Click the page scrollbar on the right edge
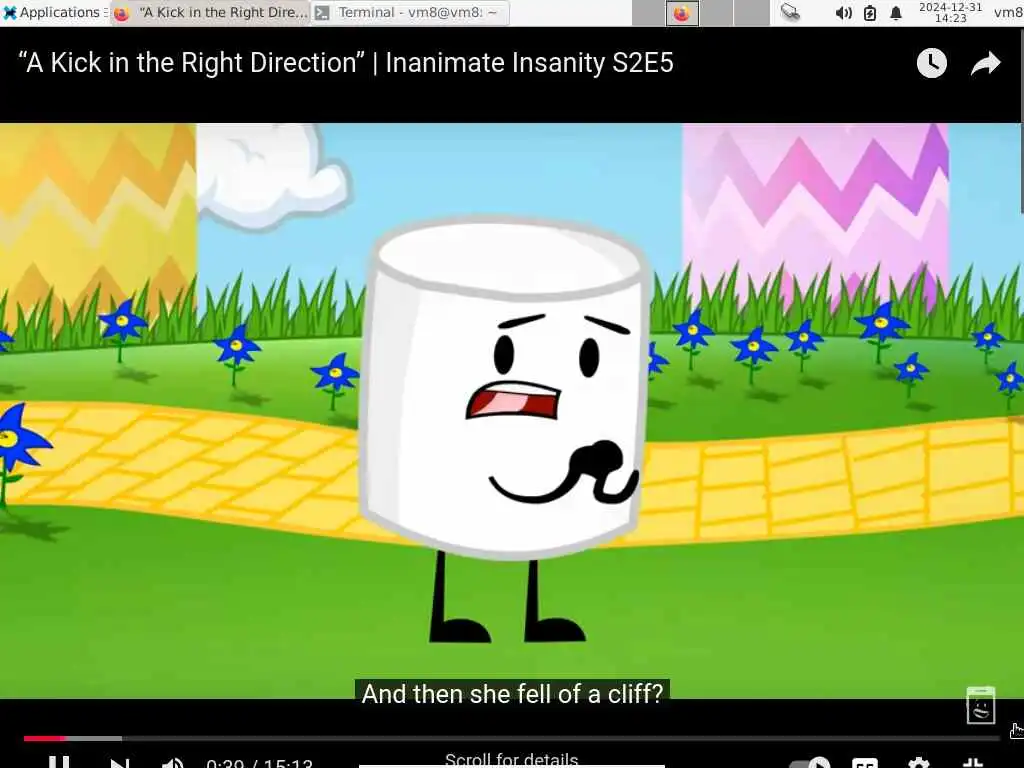 click(1021, 120)
